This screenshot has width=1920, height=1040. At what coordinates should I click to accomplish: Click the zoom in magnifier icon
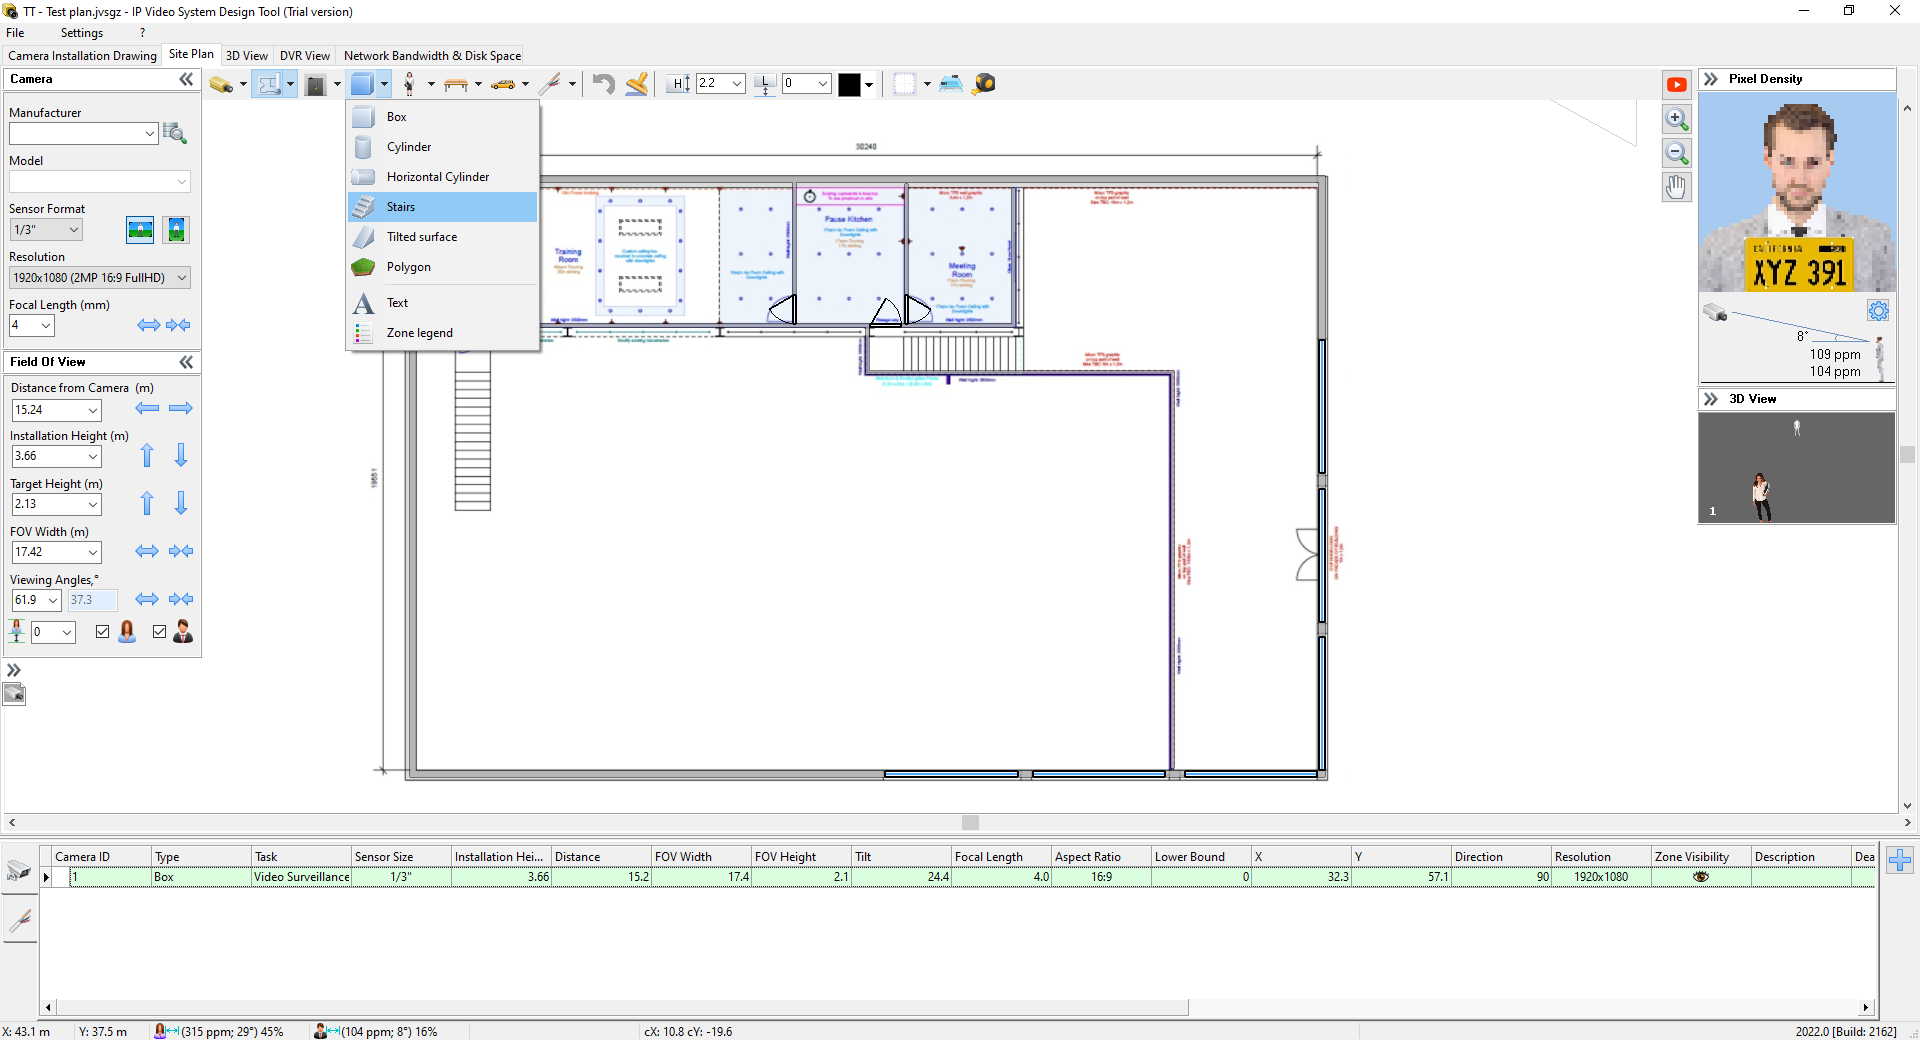click(x=1677, y=119)
